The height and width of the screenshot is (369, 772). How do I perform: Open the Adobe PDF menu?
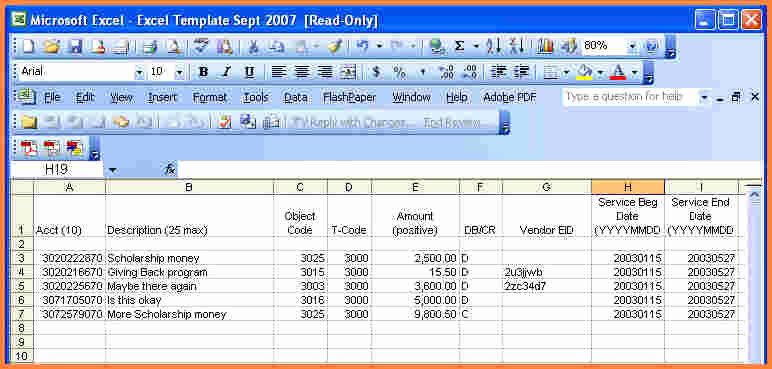[510, 98]
